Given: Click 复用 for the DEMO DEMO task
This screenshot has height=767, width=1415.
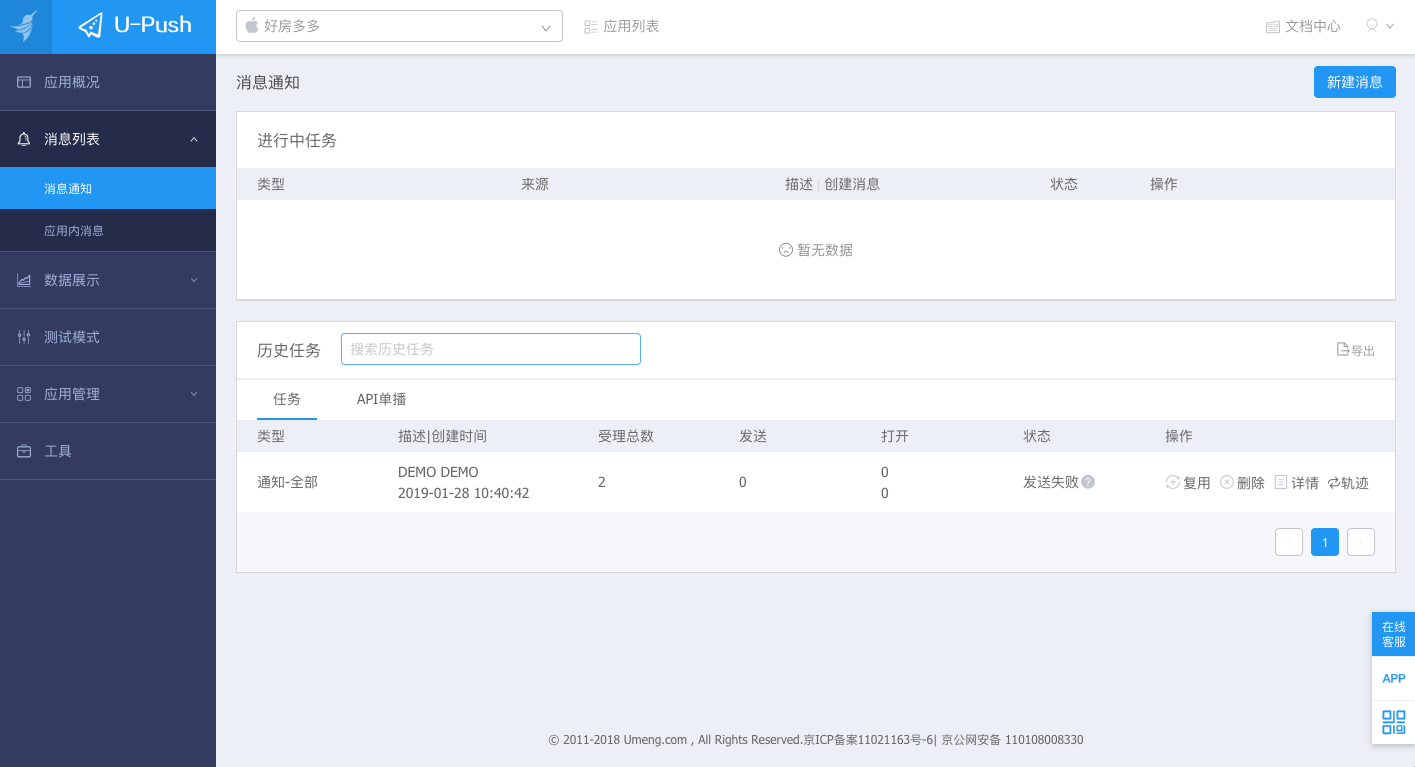Looking at the screenshot, I should pos(1188,482).
